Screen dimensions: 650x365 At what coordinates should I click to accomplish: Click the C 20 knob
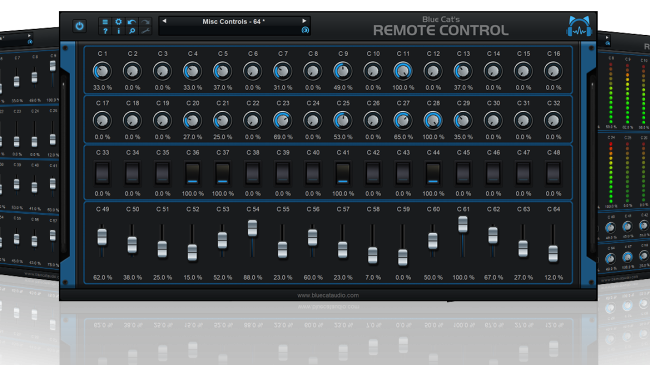click(x=192, y=120)
